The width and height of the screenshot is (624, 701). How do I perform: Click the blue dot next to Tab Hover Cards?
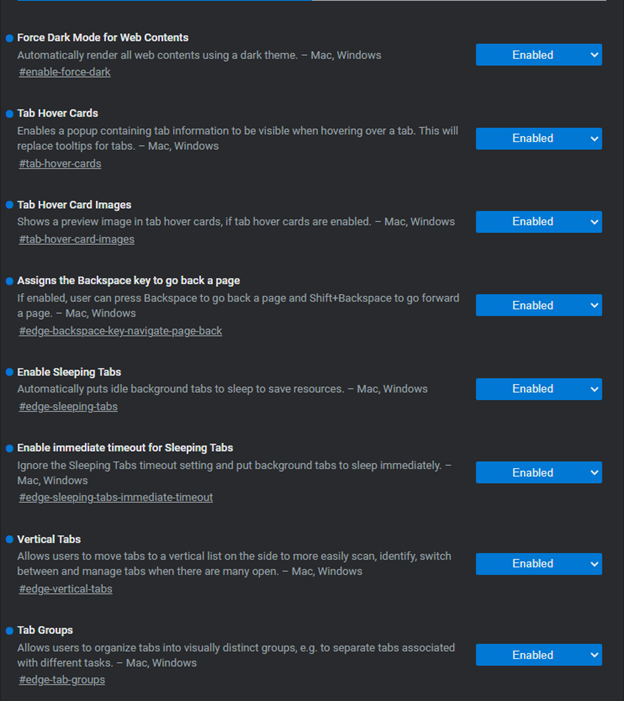[x=9, y=114]
